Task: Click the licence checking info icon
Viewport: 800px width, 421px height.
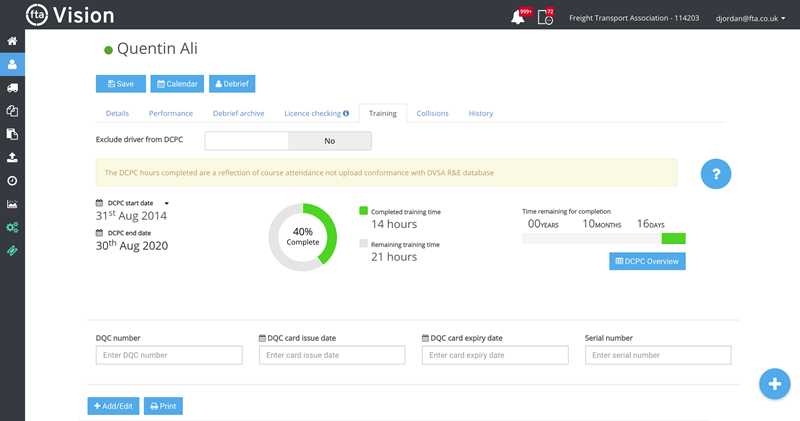Action: tap(346, 113)
